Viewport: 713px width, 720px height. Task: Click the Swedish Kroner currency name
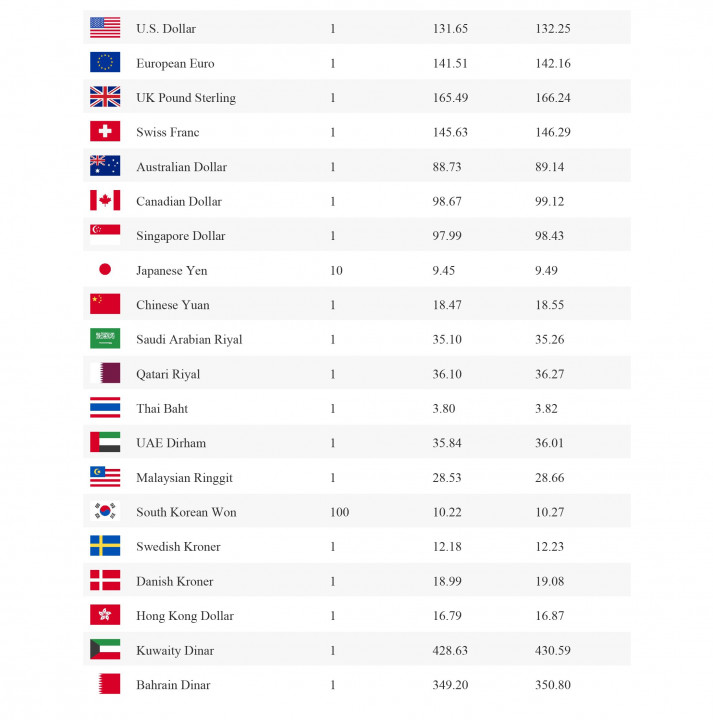point(179,546)
